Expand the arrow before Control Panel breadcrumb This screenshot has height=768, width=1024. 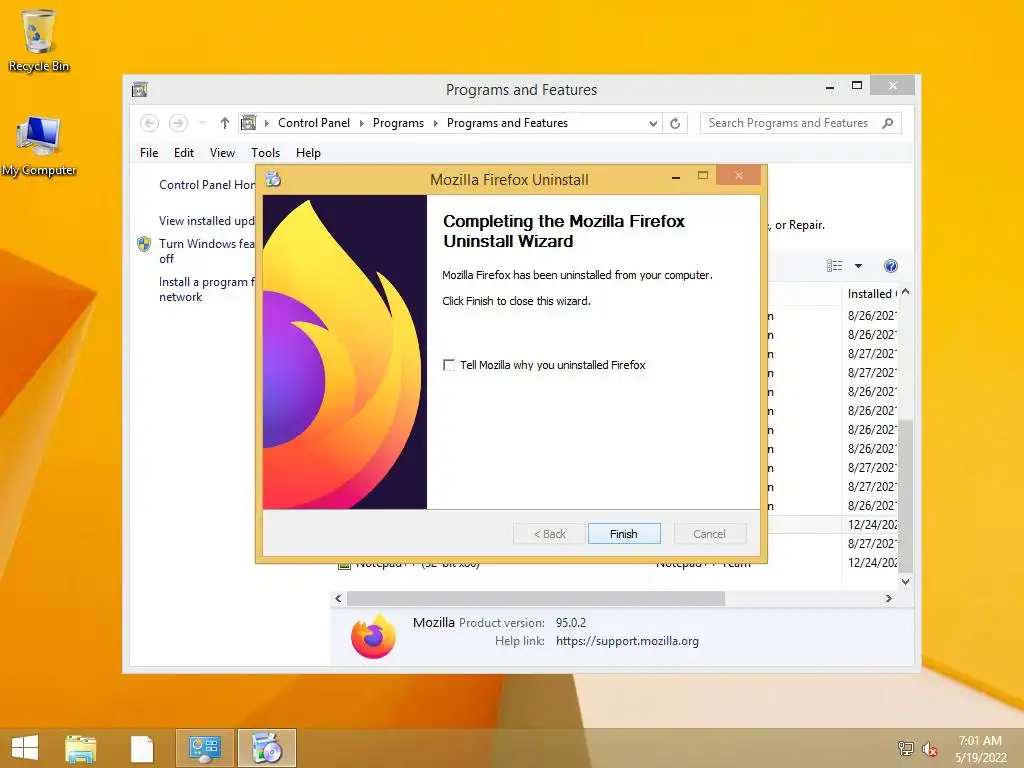(266, 123)
